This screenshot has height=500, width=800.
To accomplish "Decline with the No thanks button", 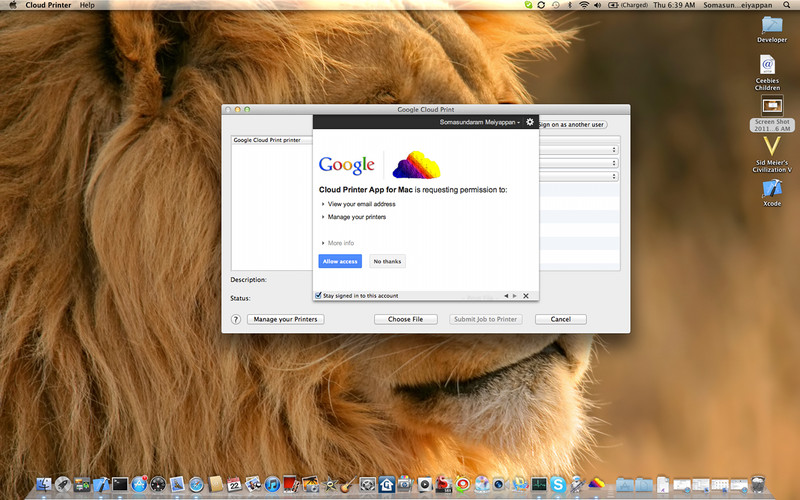I will [x=387, y=261].
